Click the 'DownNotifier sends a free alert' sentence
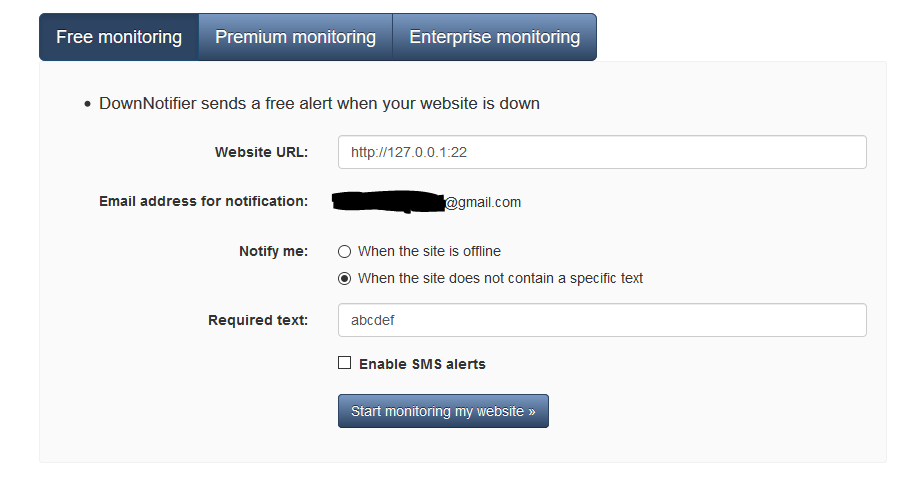917x480 pixels. tap(319, 103)
